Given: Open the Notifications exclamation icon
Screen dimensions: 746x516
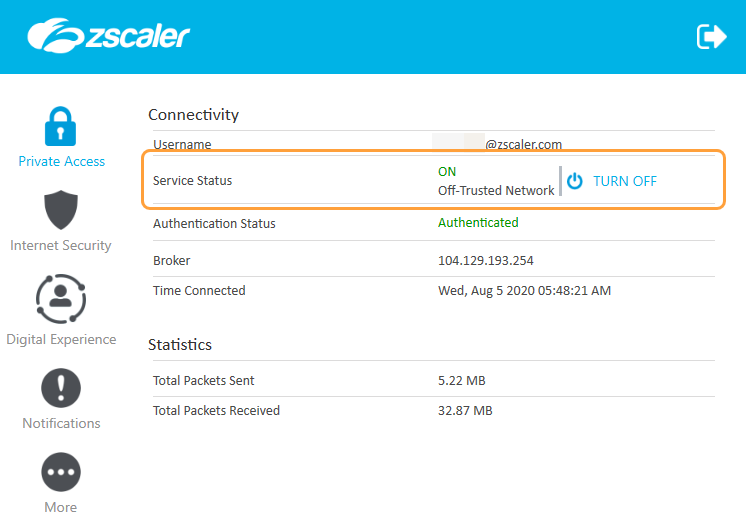Looking at the screenshot, I should click(x=61, y=387).
